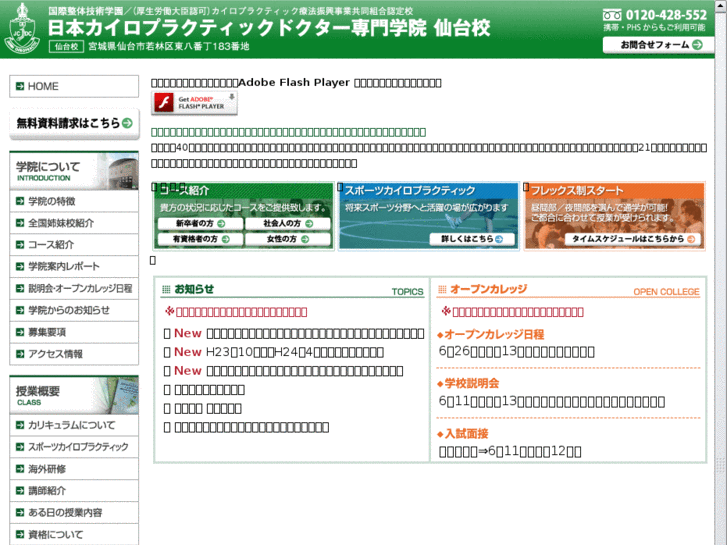Go to HOME in the sidebar
Screen dimensions: 727x545
74,86
